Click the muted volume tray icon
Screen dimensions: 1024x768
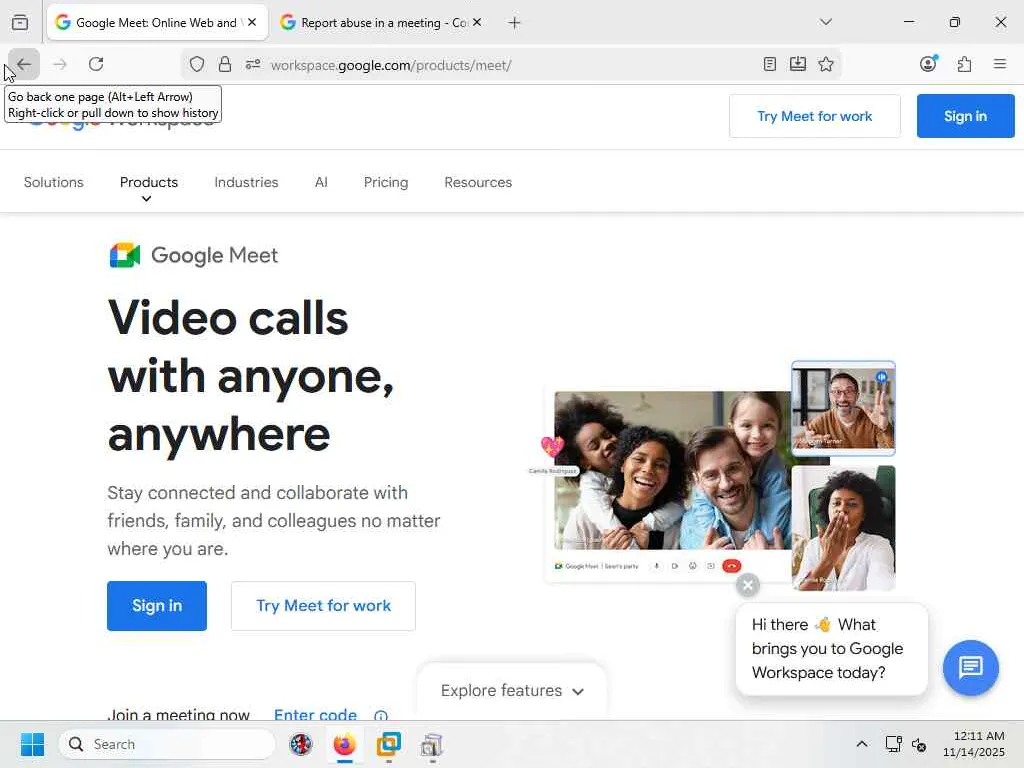[919, 744]
